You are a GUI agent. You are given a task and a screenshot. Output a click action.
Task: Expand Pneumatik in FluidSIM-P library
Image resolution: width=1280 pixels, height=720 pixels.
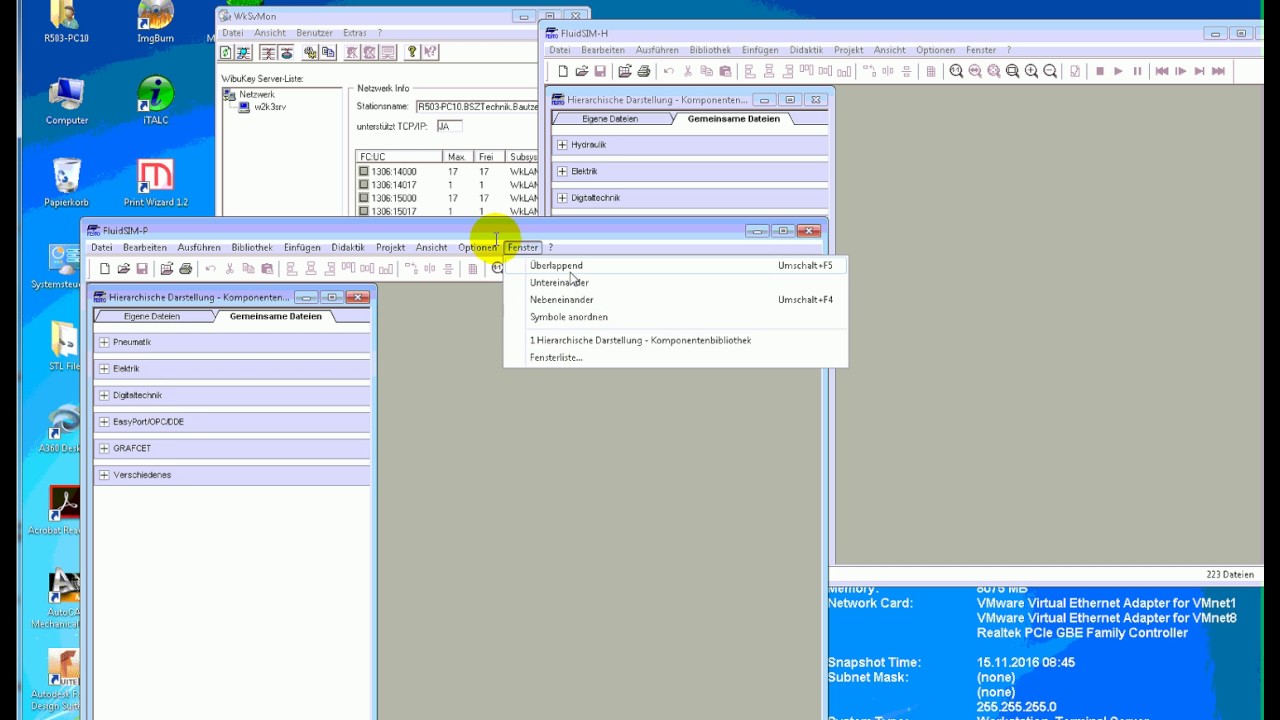(104, 342)
